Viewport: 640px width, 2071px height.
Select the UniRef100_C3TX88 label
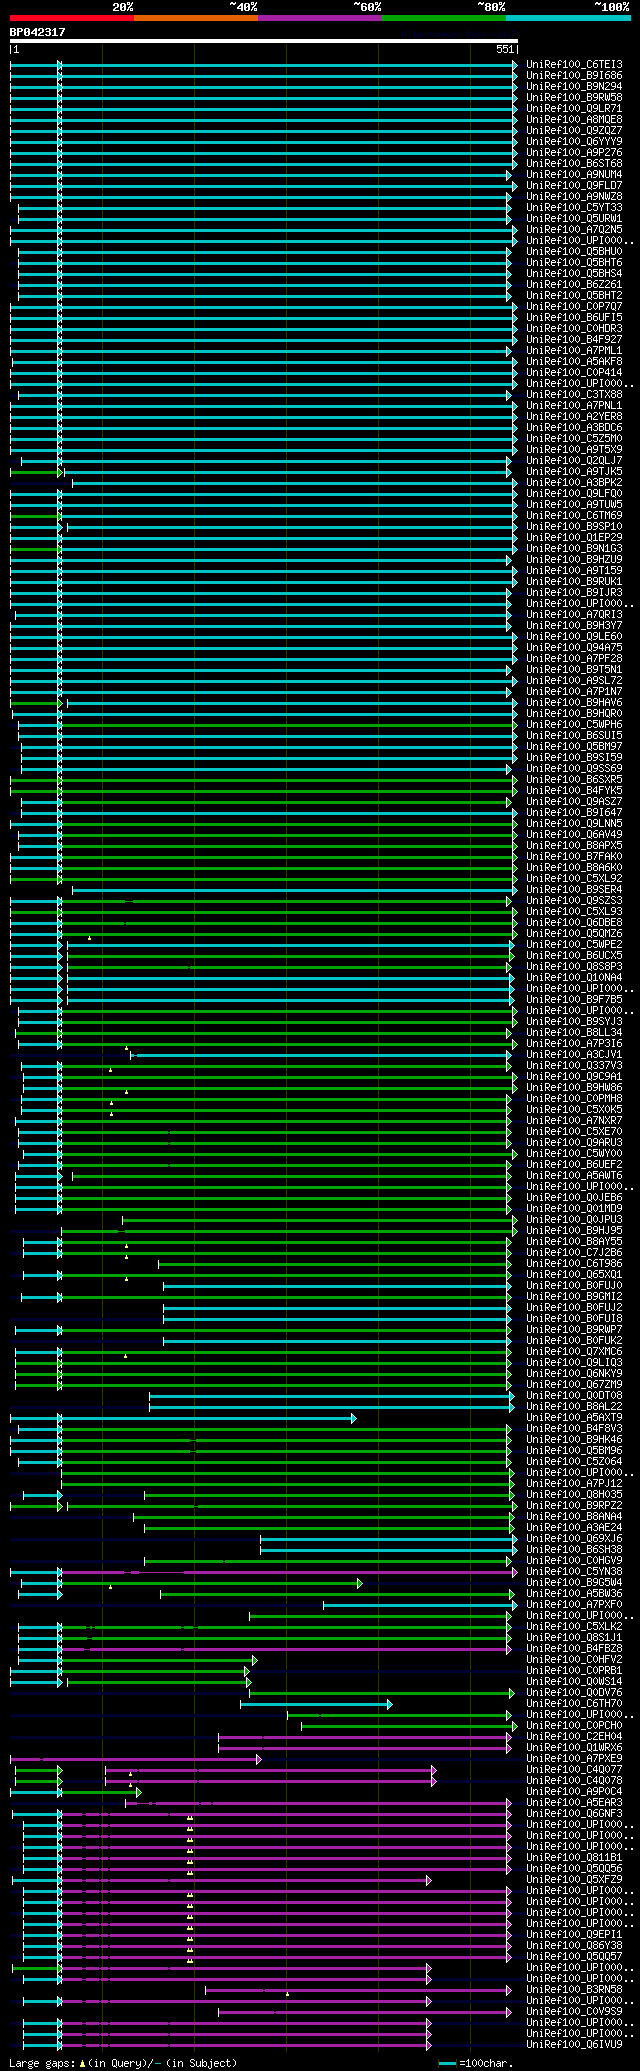574,395
